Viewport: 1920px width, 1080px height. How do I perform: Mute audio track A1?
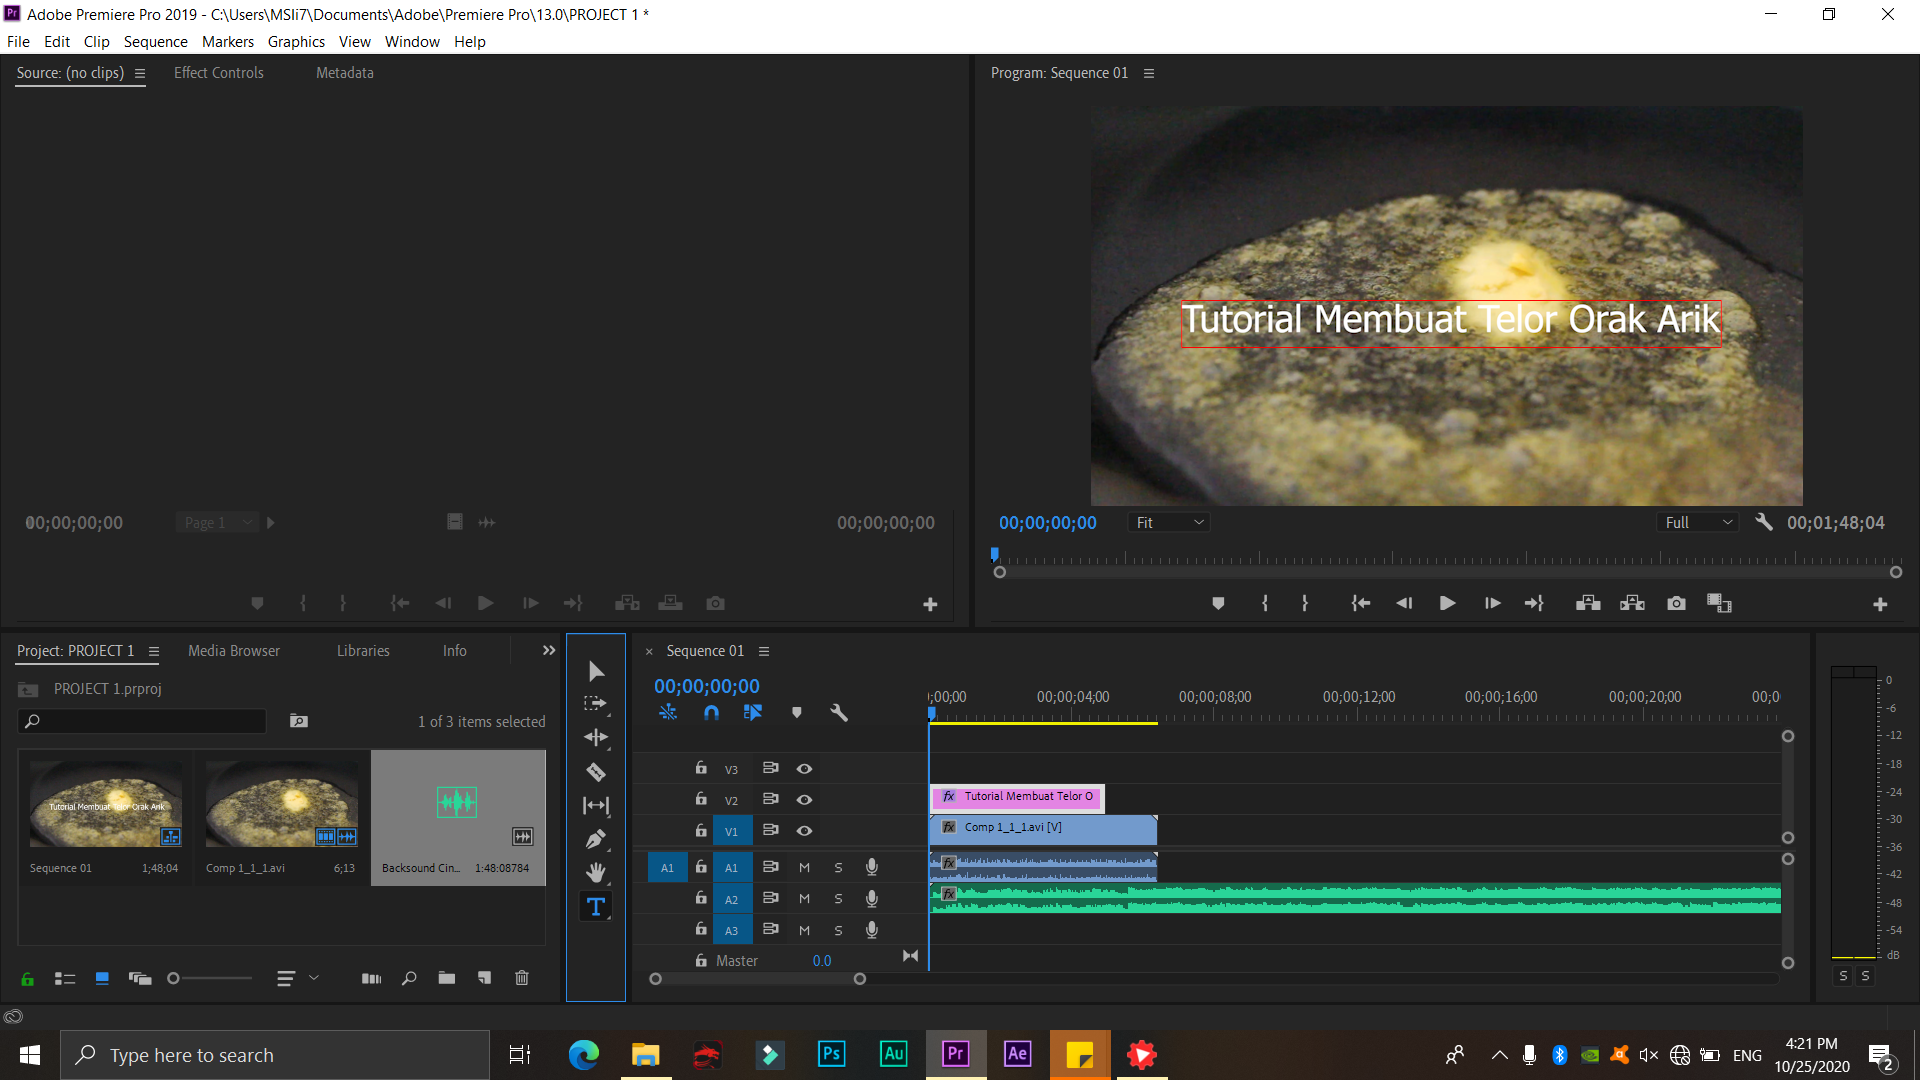click(x=804, y=867)
